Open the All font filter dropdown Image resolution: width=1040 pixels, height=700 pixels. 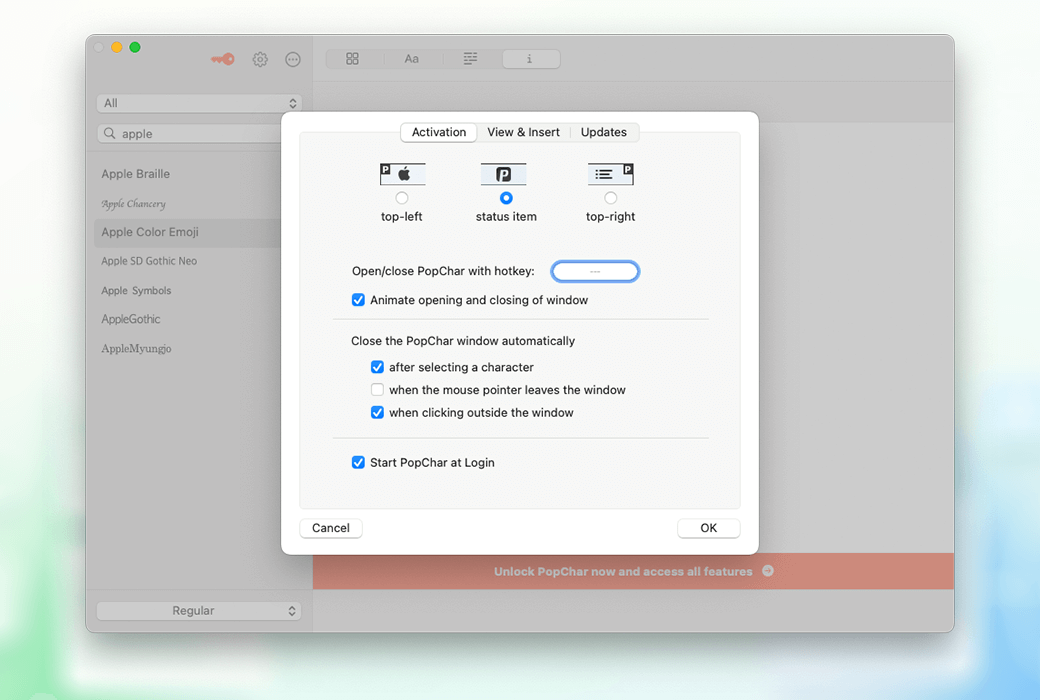pos(200,103)
